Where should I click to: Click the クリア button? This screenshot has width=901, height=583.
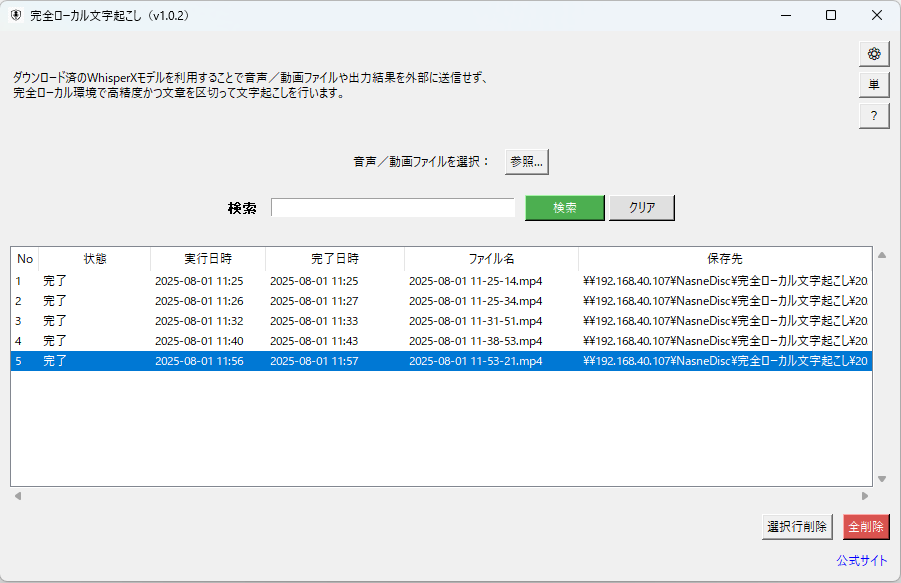coord(641,208)
